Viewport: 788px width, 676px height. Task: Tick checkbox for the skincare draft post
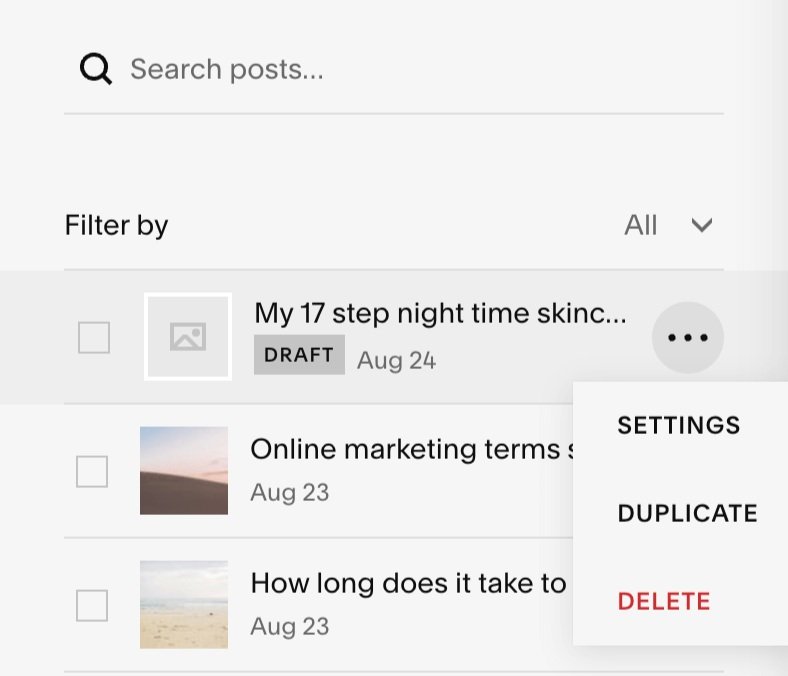(x=94, y=337)
